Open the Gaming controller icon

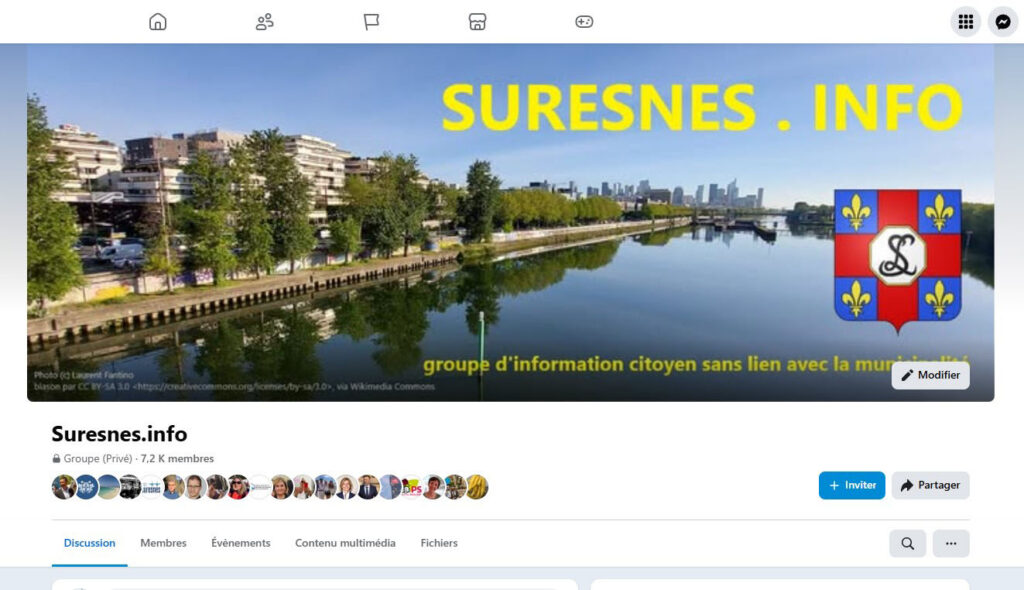[x=584, y=22]
